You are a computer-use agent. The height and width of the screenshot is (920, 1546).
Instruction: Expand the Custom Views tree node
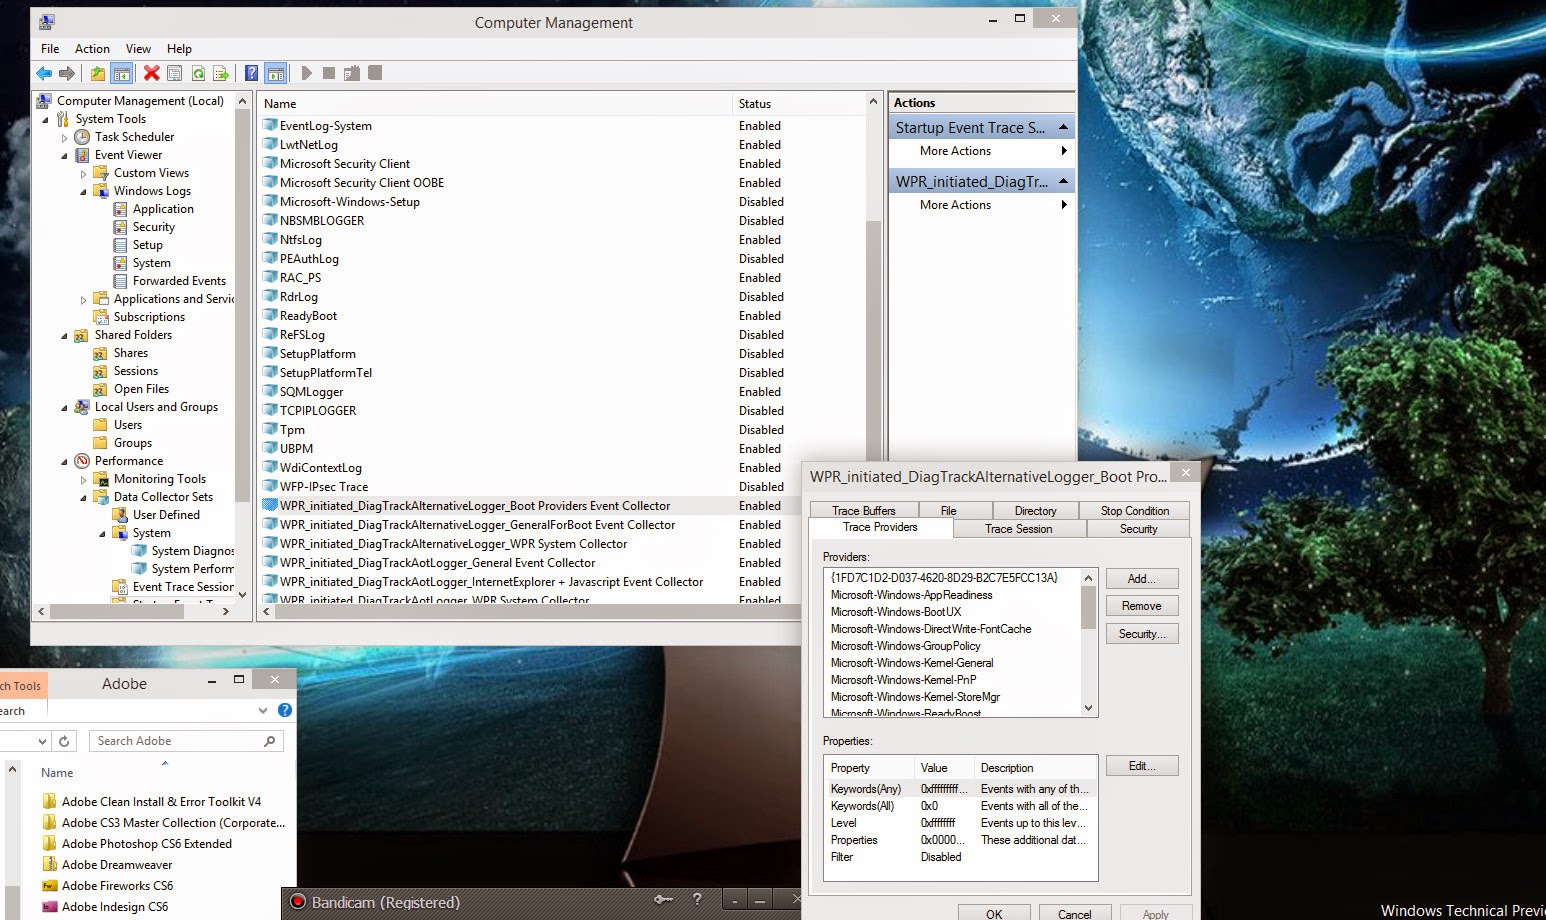(x=83, y=173)
